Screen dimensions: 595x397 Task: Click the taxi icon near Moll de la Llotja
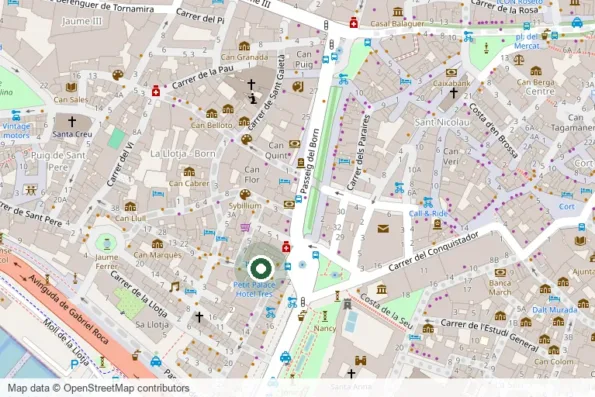[x=156, y=361]
